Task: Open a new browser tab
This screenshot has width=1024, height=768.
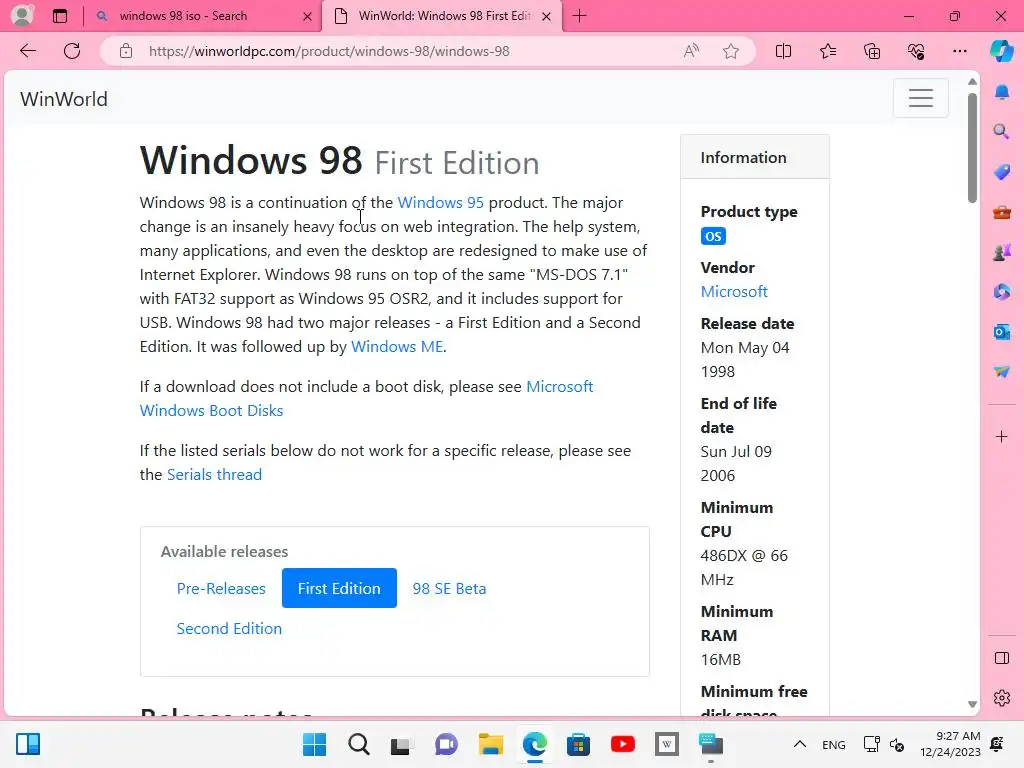Action: (x=579, y=16)
